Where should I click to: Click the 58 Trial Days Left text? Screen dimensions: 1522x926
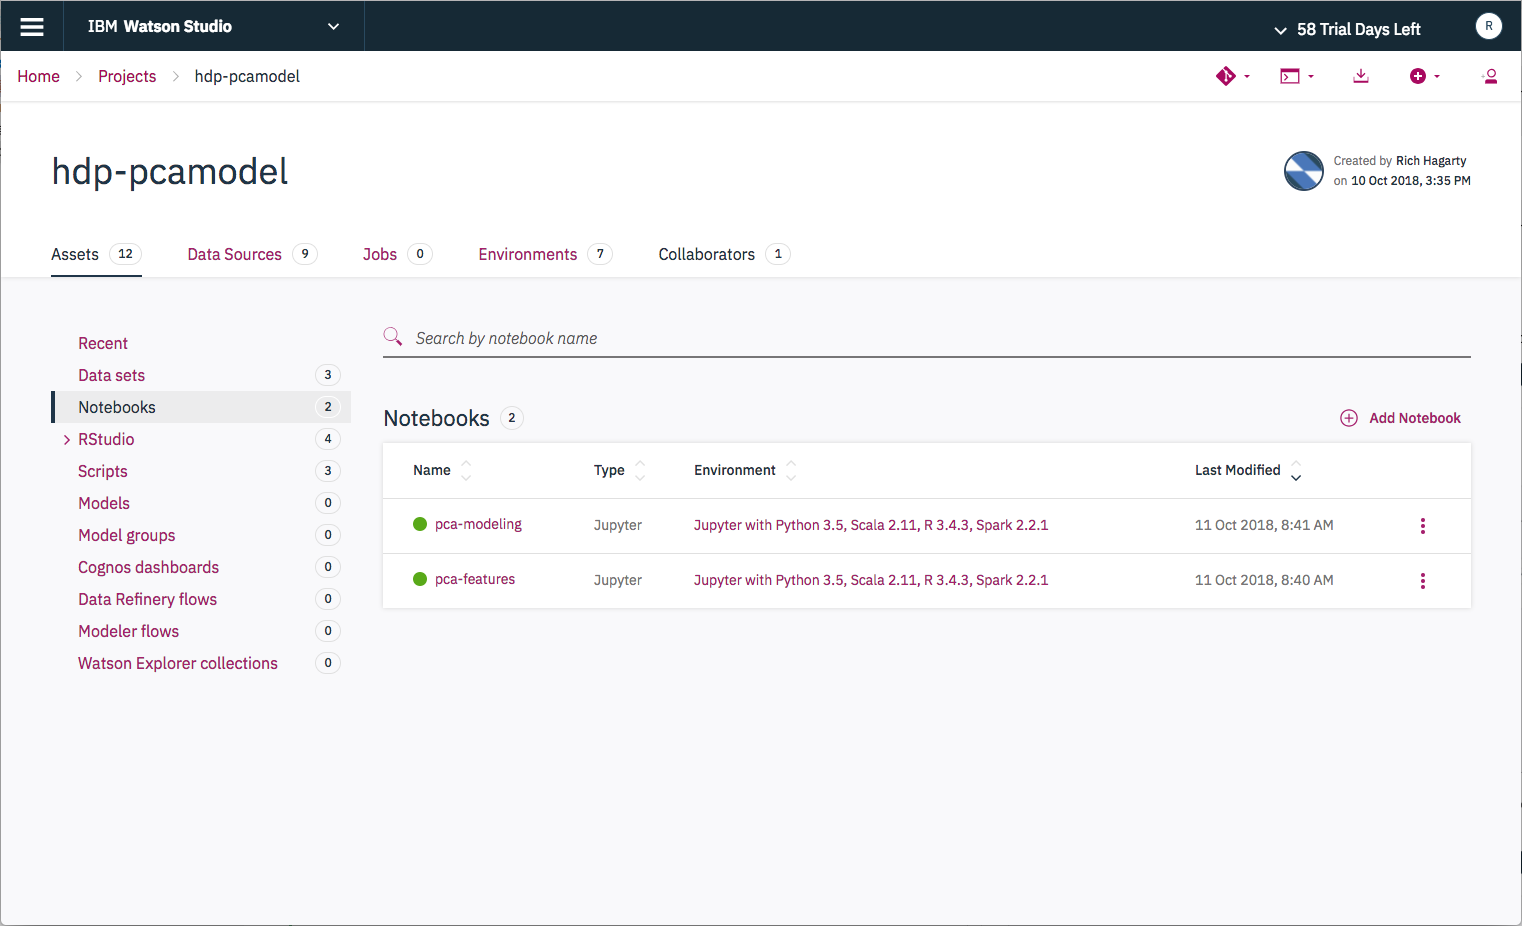point(1358,29)
